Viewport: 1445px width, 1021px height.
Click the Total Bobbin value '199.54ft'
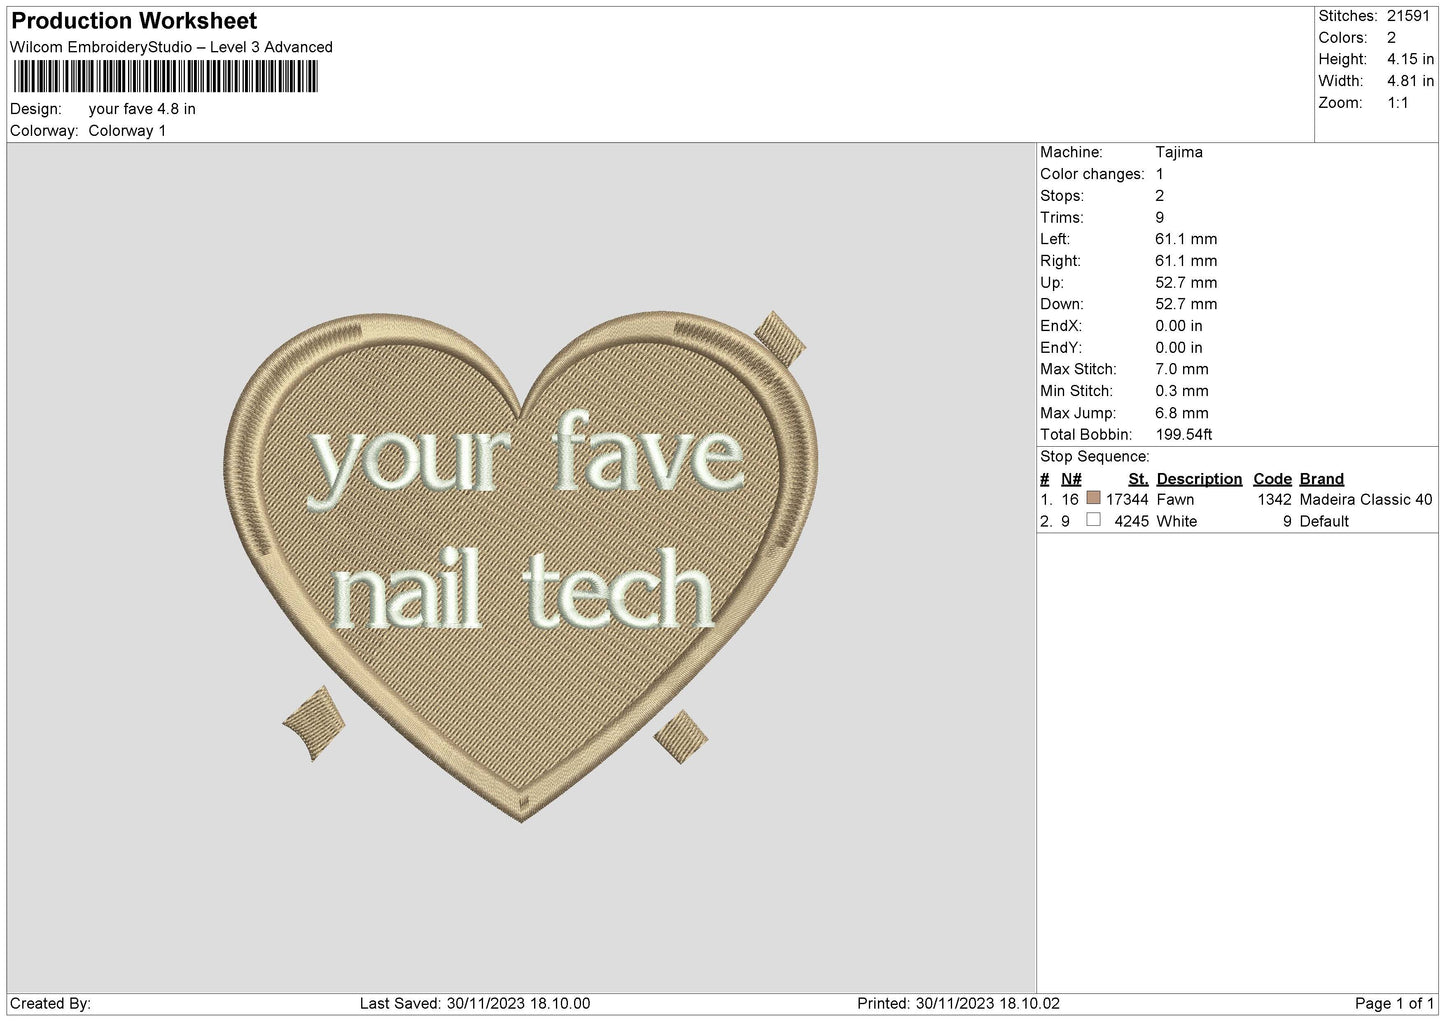(1184, 434)
